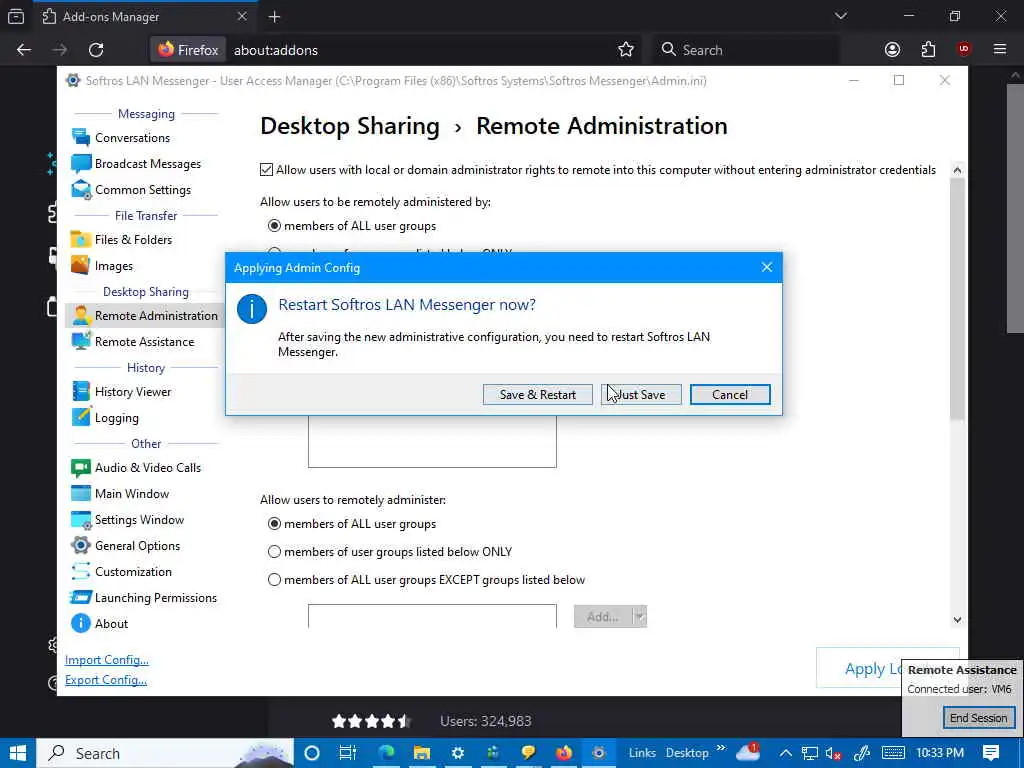Screen dimensions: 1024x768
Task: Click the Import Config link
Action: click(x=106, y=660)
